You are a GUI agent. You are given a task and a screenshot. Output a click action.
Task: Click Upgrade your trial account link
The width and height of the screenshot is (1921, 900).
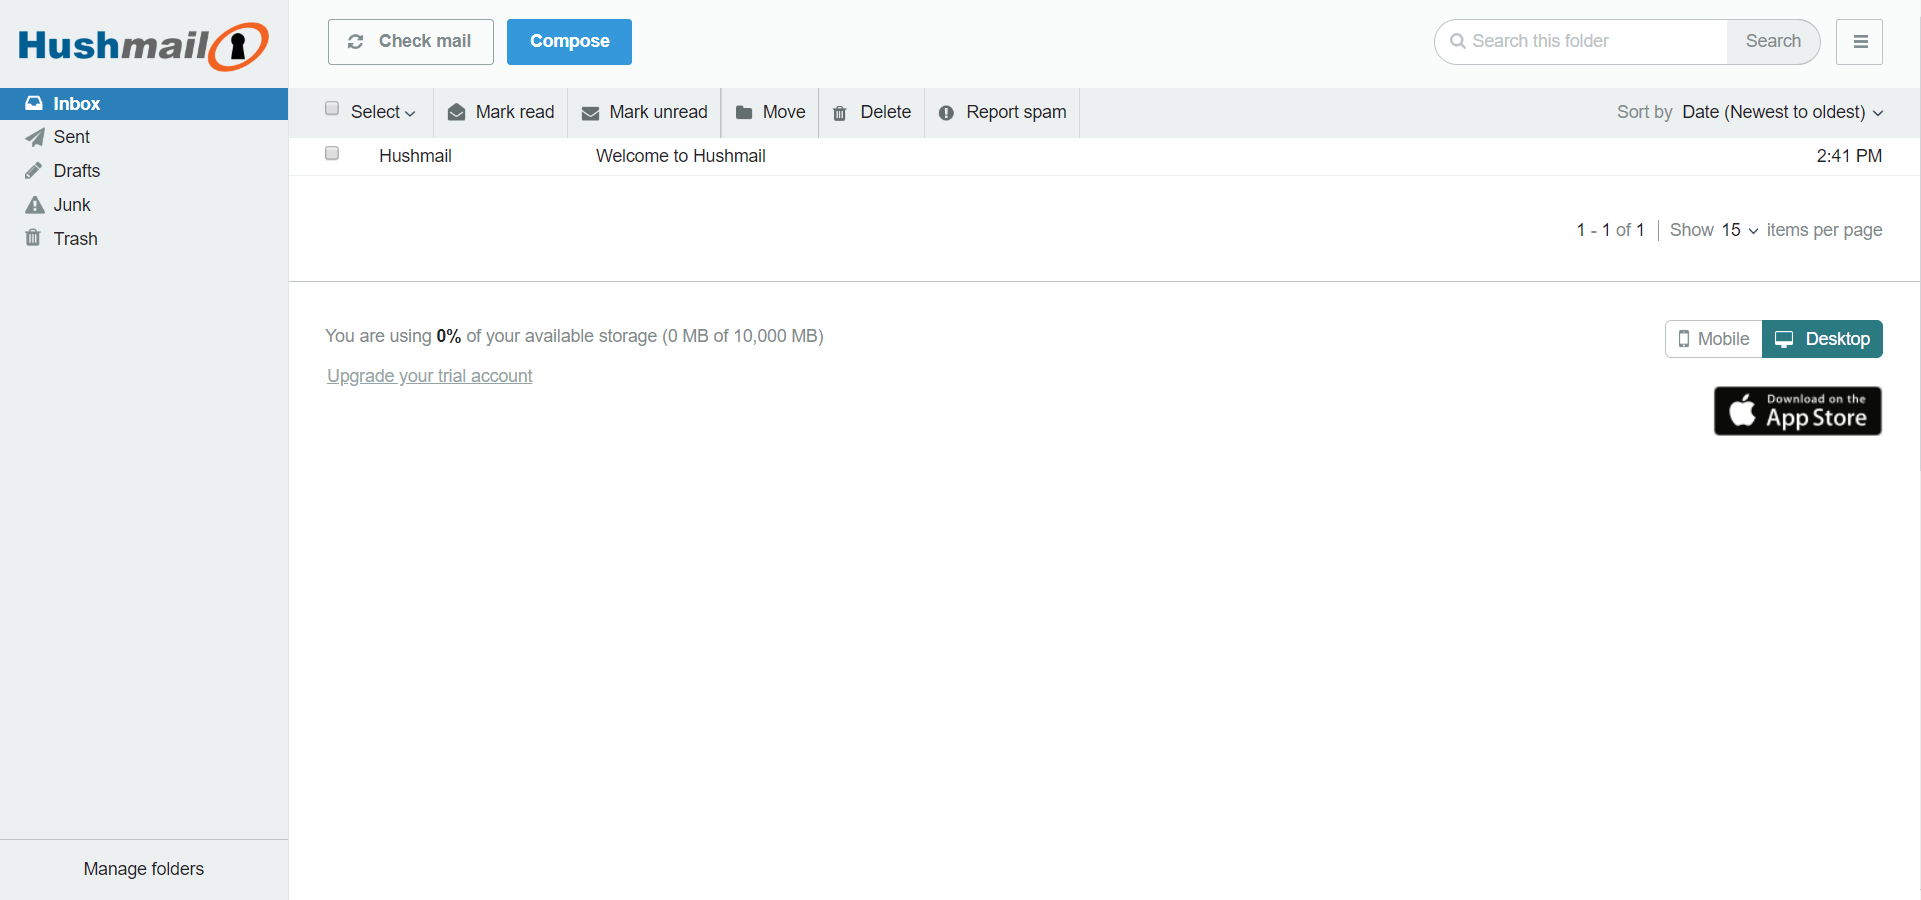[x=430, y=376]
